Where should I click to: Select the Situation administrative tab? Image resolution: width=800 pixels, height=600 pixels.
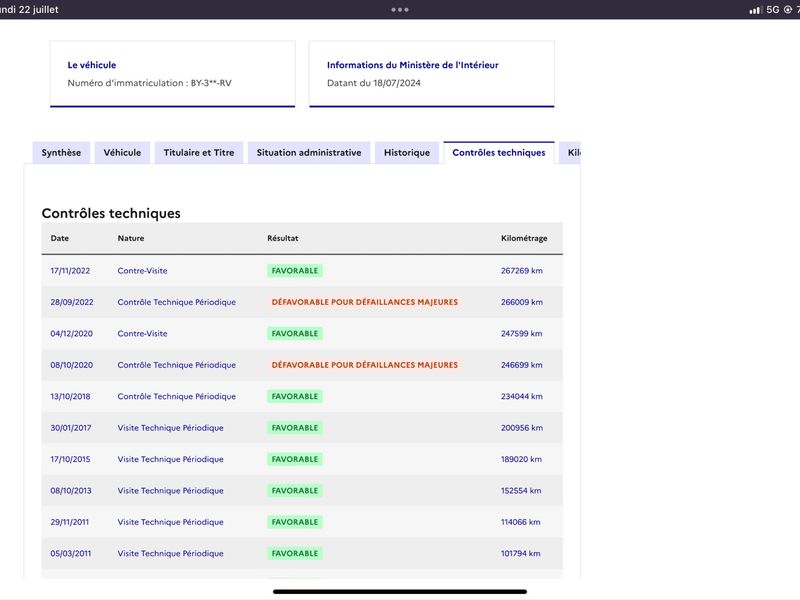pos(309,153)
